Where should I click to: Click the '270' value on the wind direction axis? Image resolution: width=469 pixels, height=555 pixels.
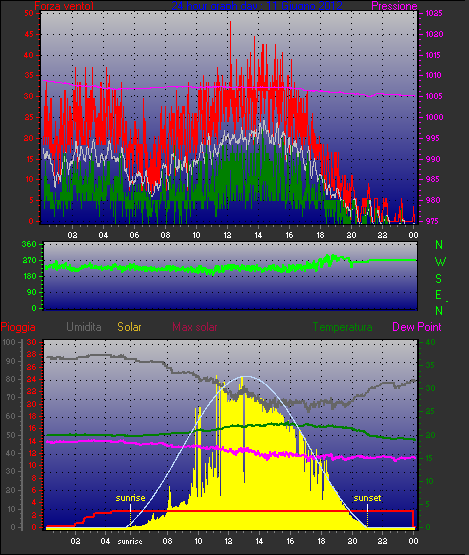click(x=29, y=261)
